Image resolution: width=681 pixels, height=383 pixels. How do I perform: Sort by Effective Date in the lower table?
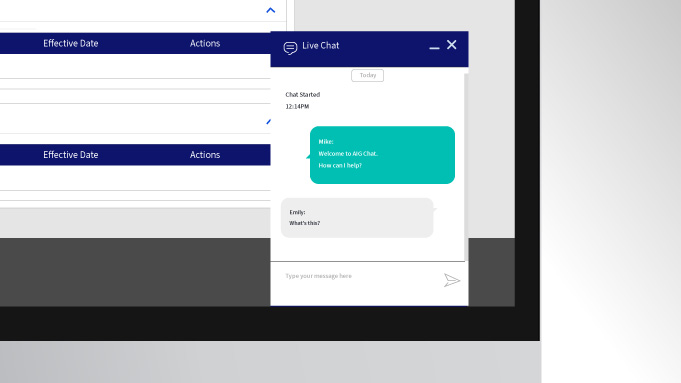coord(71,155)
